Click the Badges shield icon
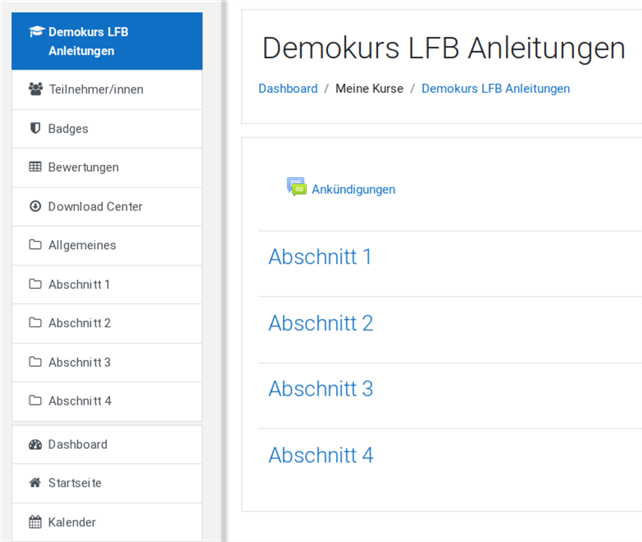Screen dimensions: 642x542 pyautogui.click(x=36, y=129)
